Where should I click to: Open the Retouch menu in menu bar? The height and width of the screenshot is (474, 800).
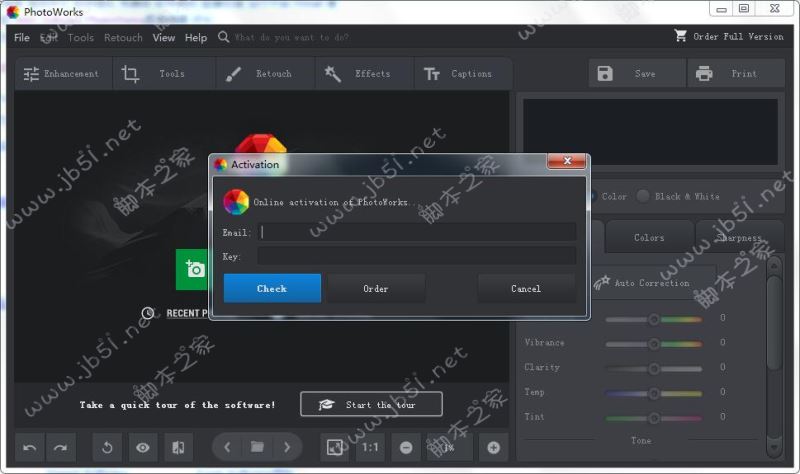click(x=123, y=37)
